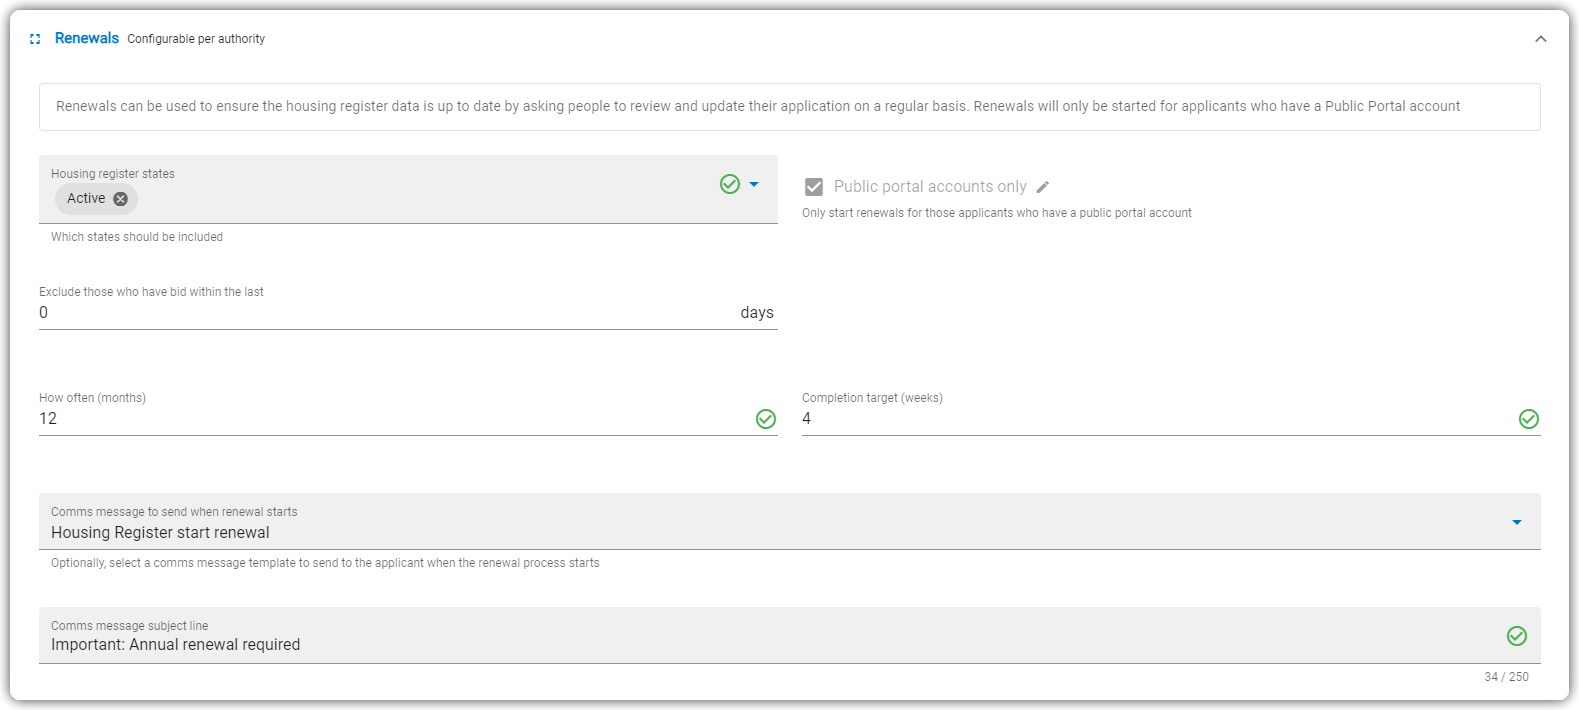Click the Renewals section heading
This screenshot has width=1579, height=710.
coord(87,38)
